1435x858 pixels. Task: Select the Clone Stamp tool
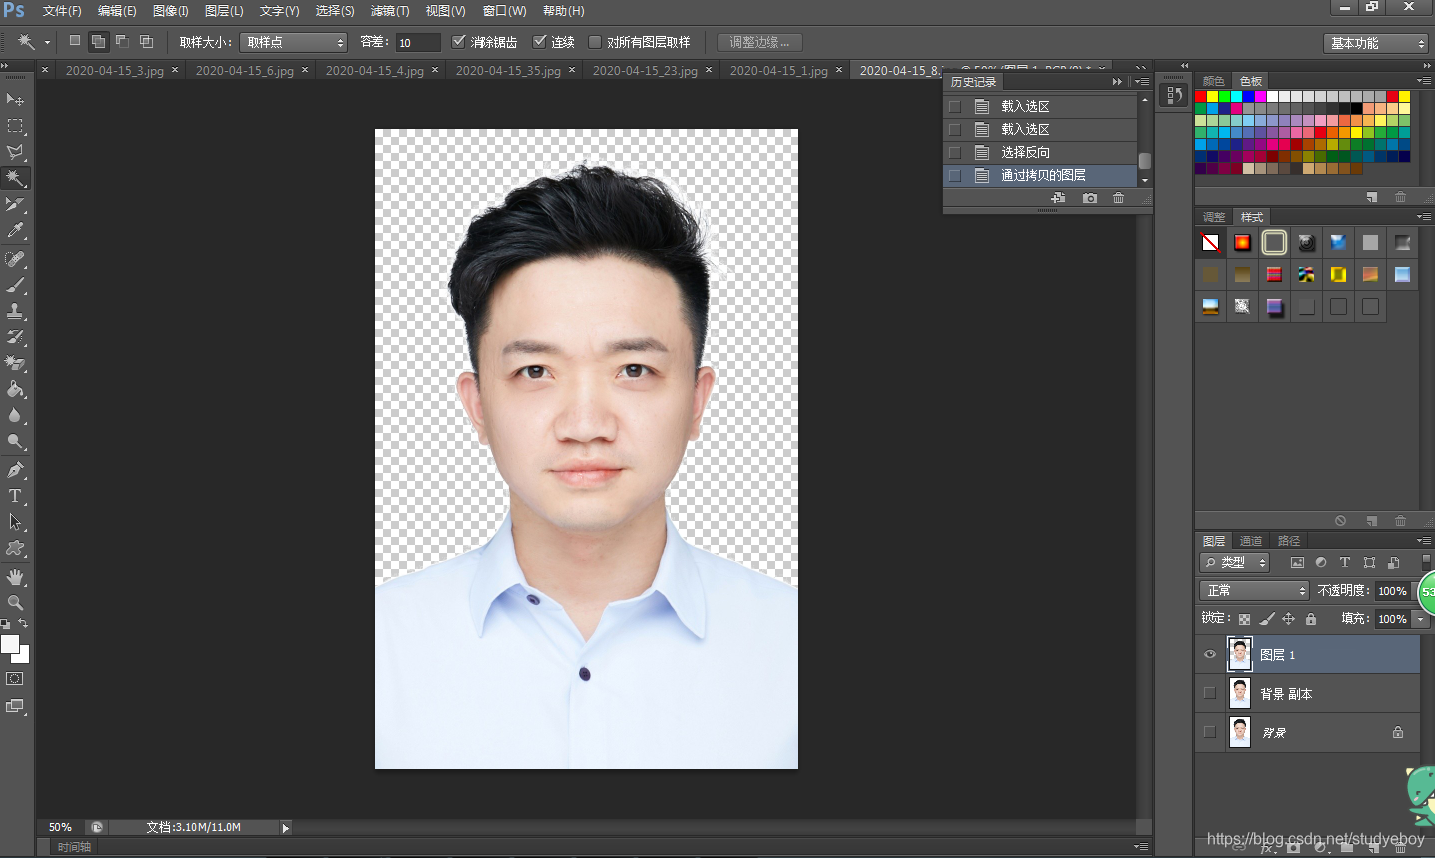[15, 311]
